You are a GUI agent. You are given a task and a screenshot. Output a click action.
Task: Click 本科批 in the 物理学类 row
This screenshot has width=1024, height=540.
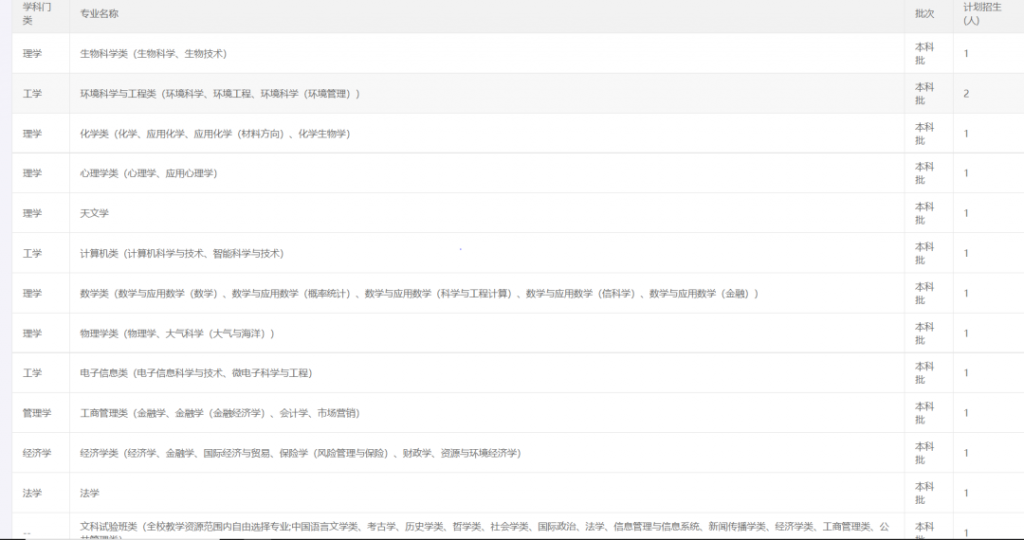pos(924,334)
